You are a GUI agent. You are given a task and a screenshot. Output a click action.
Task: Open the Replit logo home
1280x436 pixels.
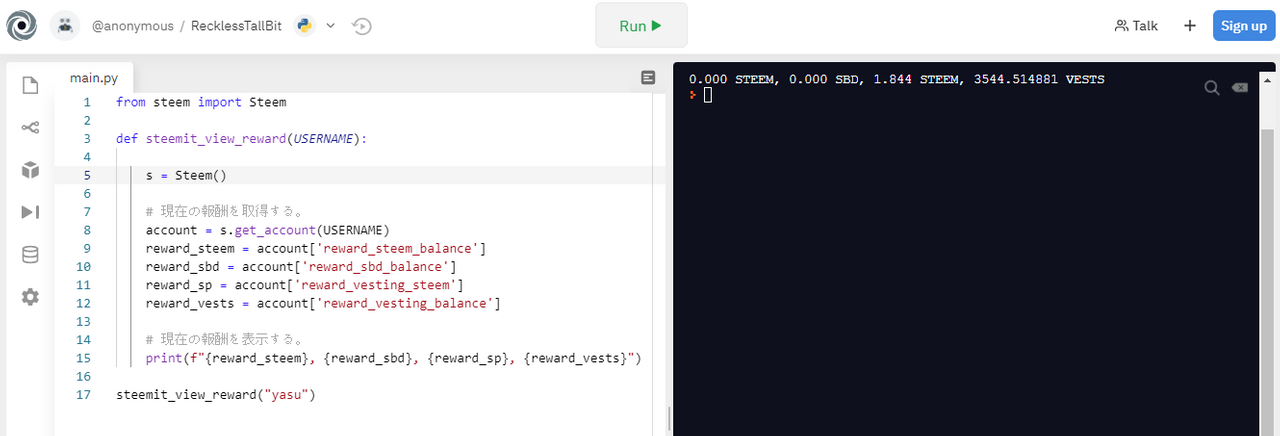pyautogui.click(x=21, y=26)
